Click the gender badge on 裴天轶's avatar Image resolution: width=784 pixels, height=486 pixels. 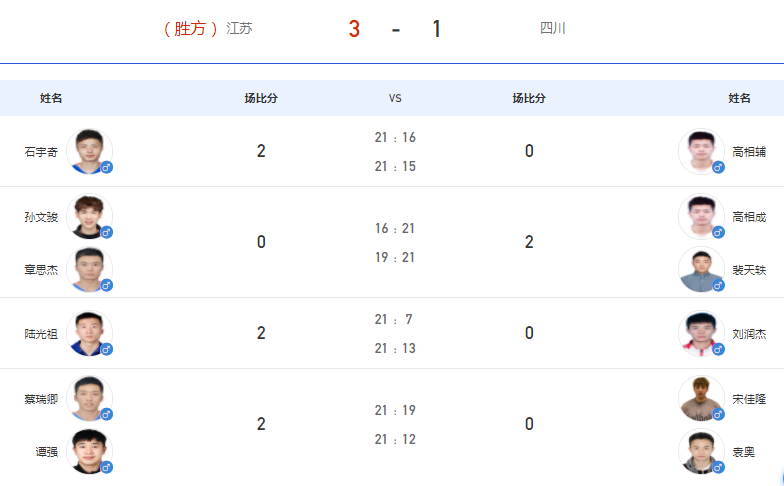(718, 286)
